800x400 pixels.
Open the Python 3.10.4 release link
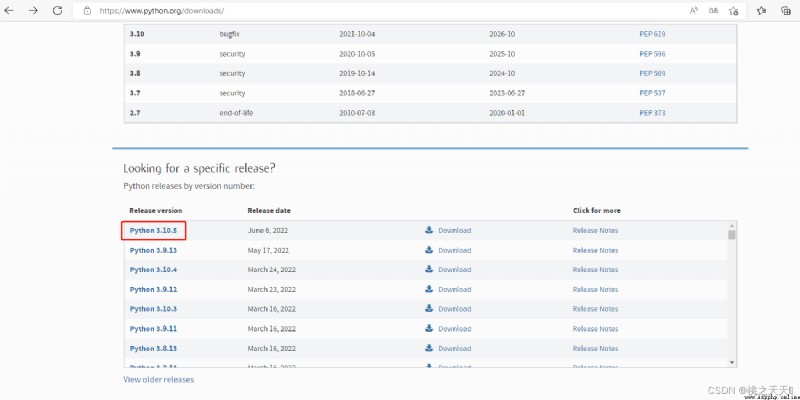[x=154, y=270]
